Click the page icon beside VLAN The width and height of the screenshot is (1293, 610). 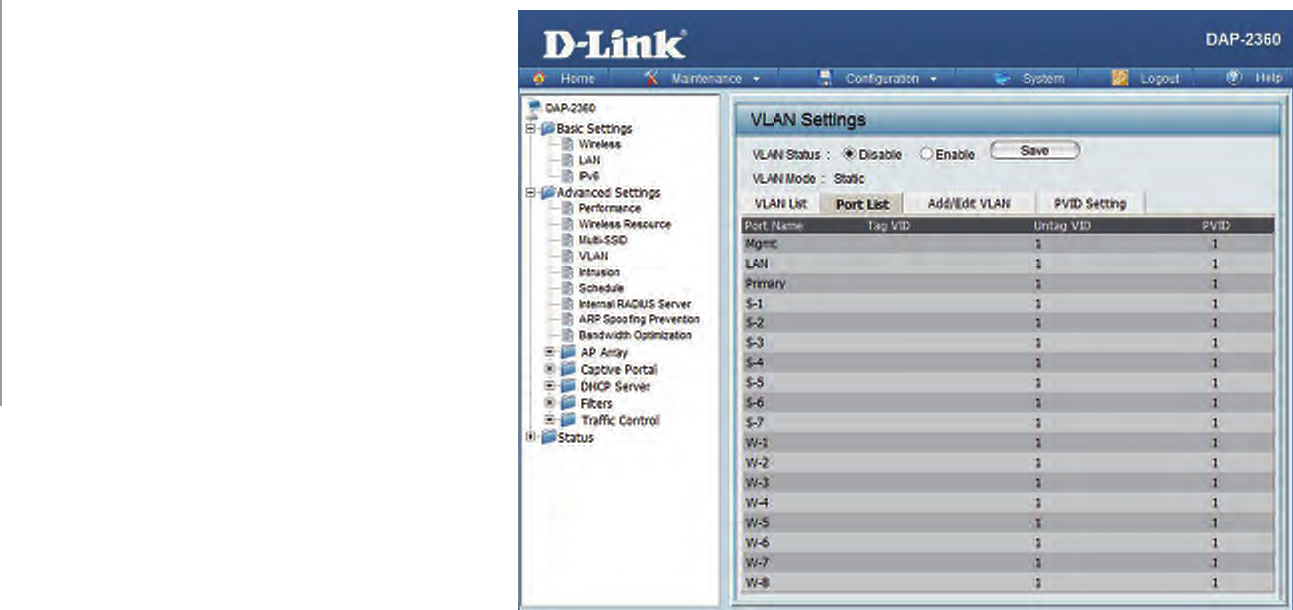(567, 256)
